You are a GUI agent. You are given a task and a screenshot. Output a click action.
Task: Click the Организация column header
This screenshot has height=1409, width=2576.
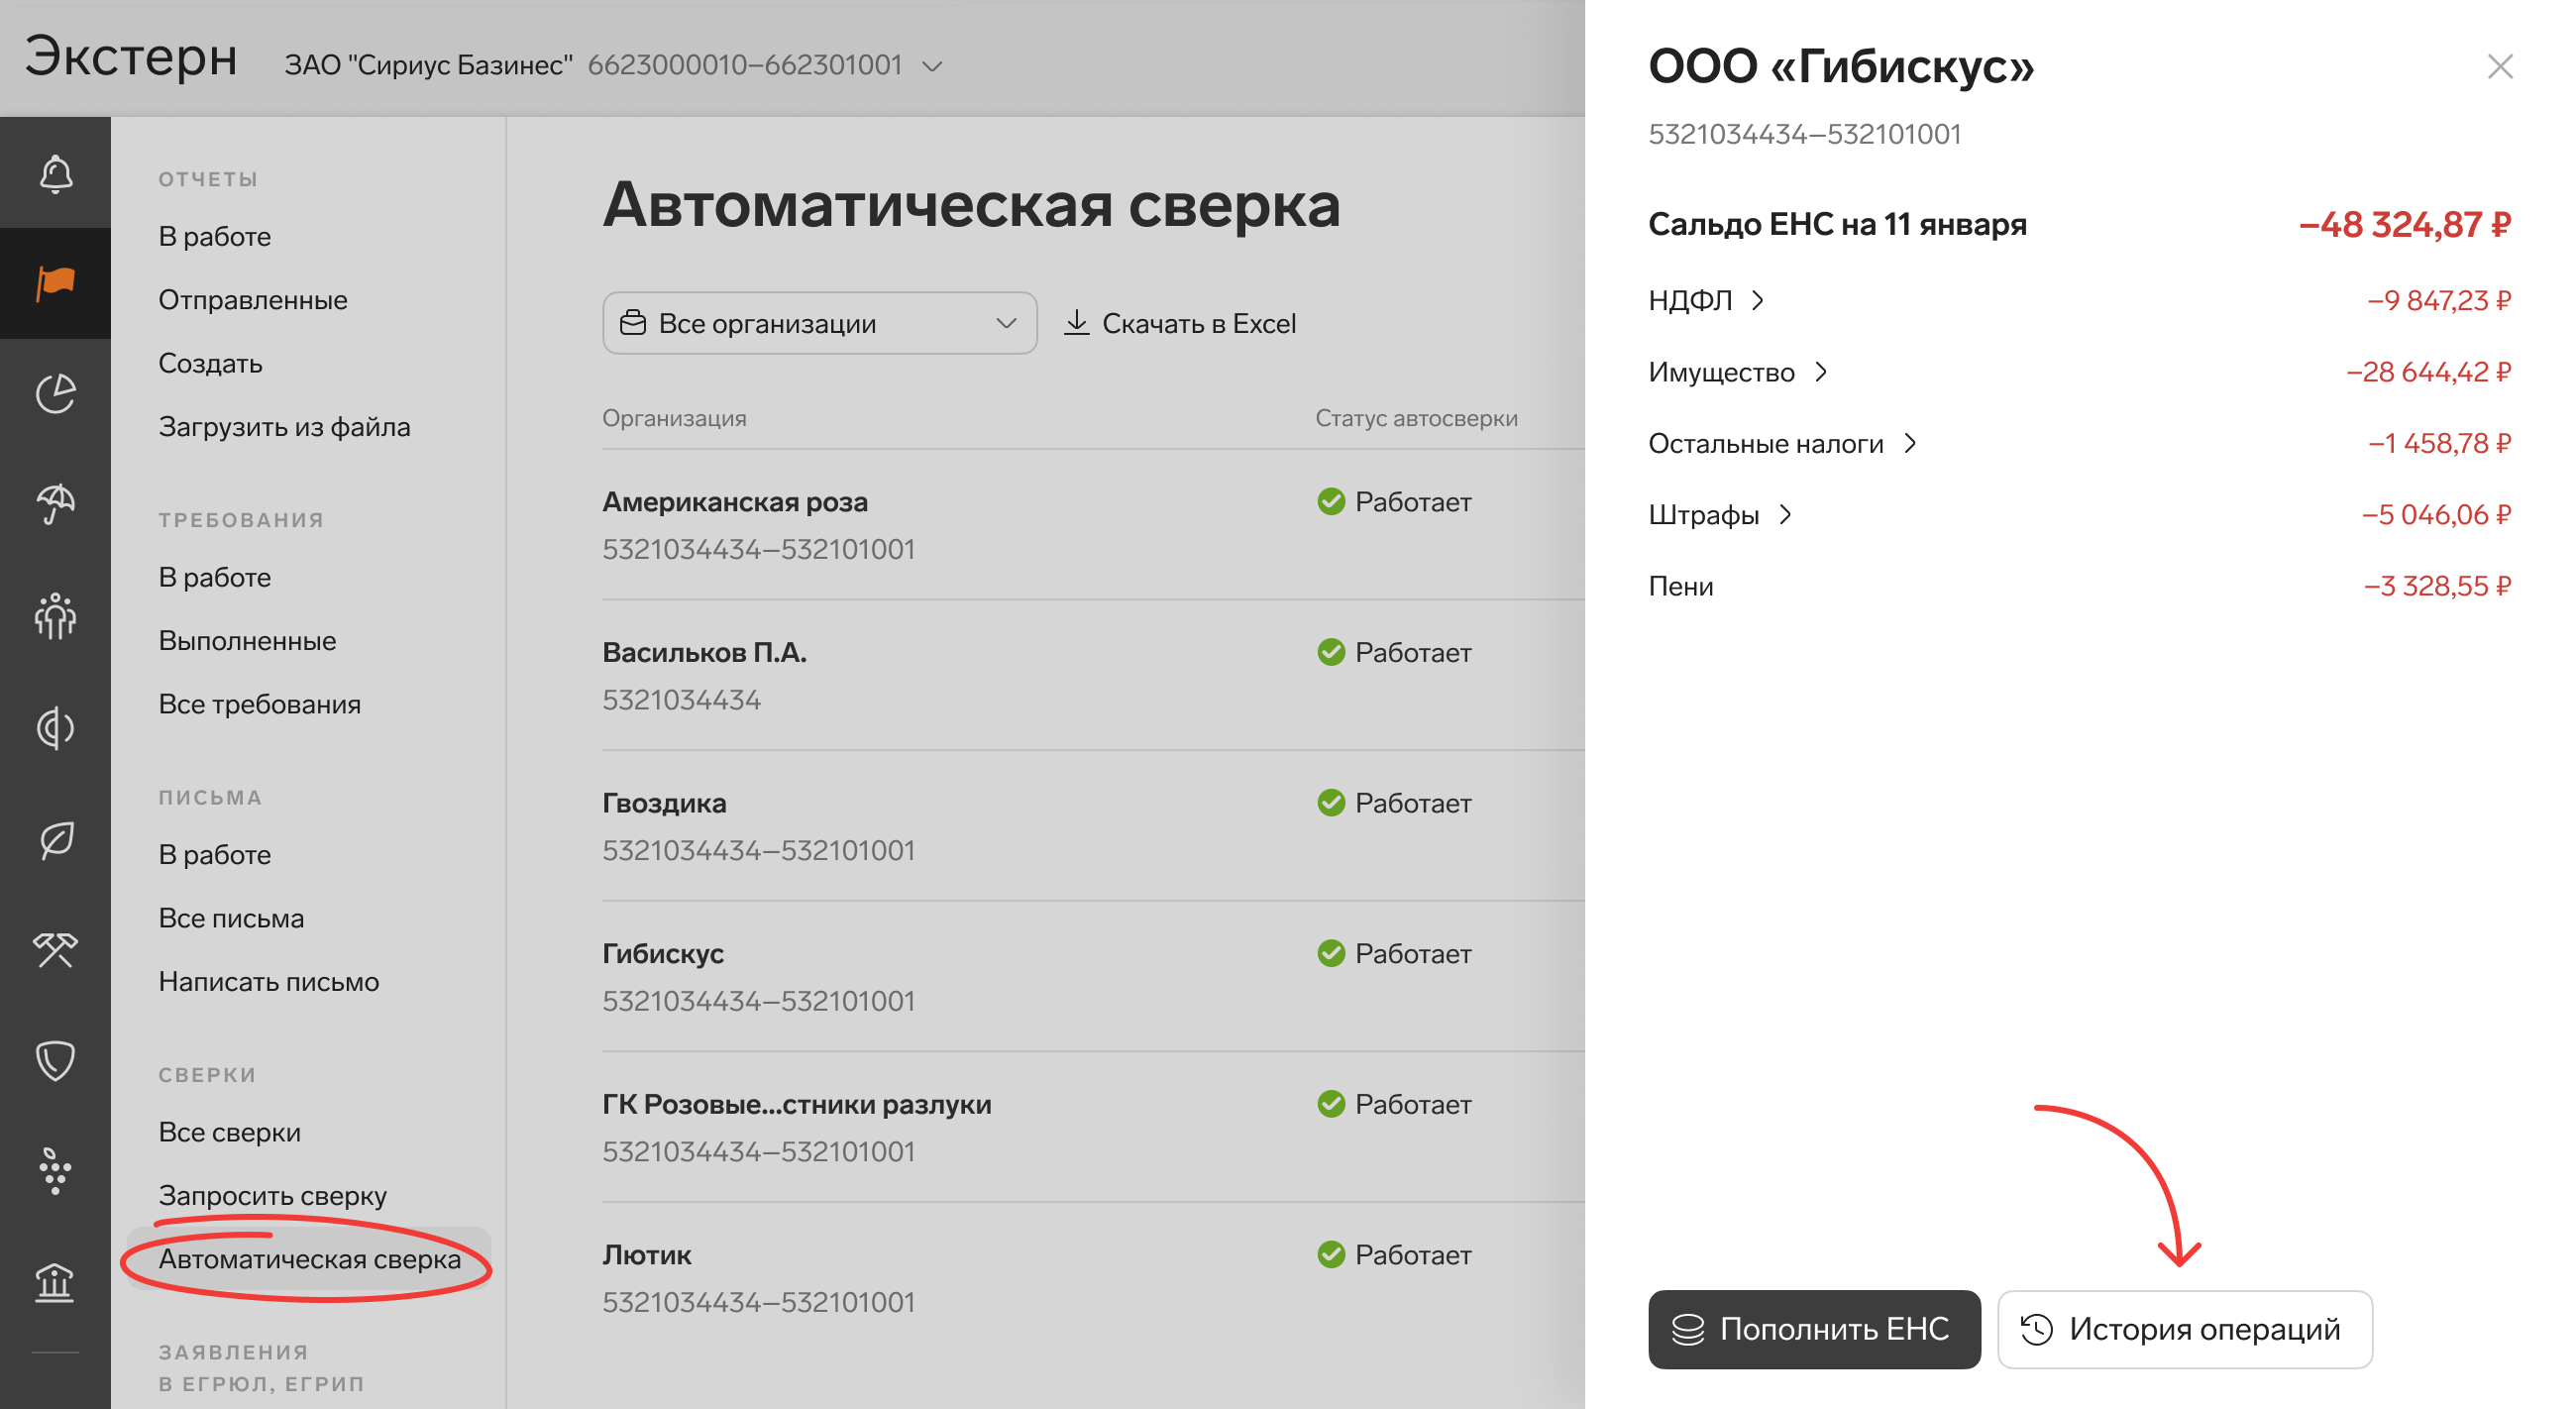click(x=674, y=418)
